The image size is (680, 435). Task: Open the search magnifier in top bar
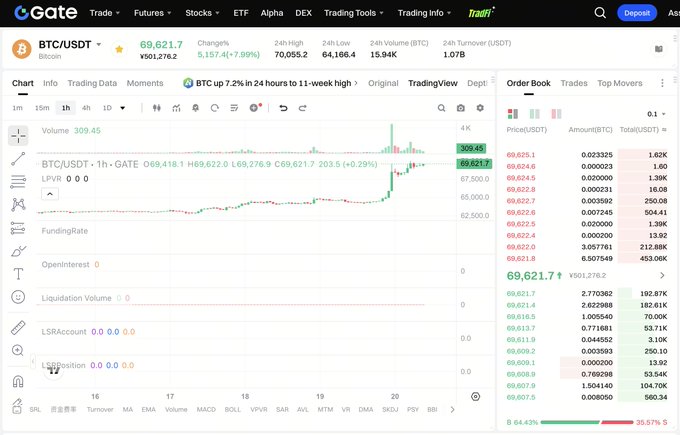[x=600, y=13]
